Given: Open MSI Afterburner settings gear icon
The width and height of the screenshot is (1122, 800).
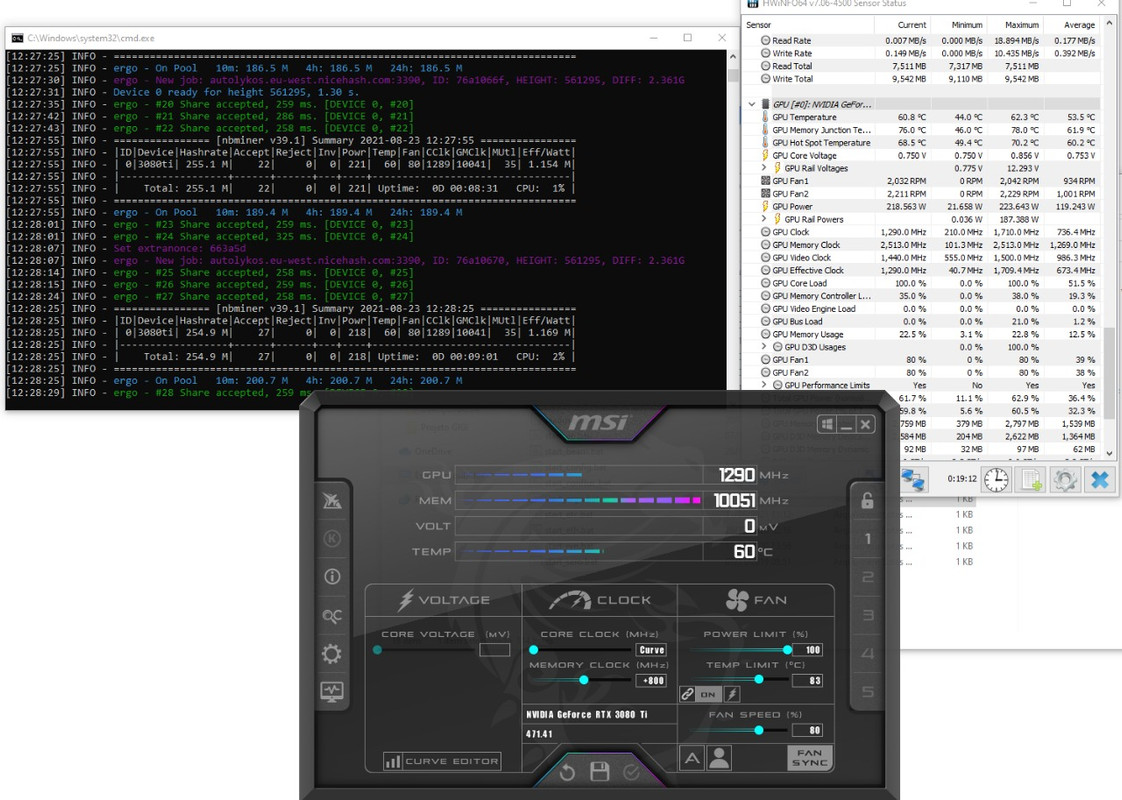Looking at the screenshot, I should pos(331,654).
